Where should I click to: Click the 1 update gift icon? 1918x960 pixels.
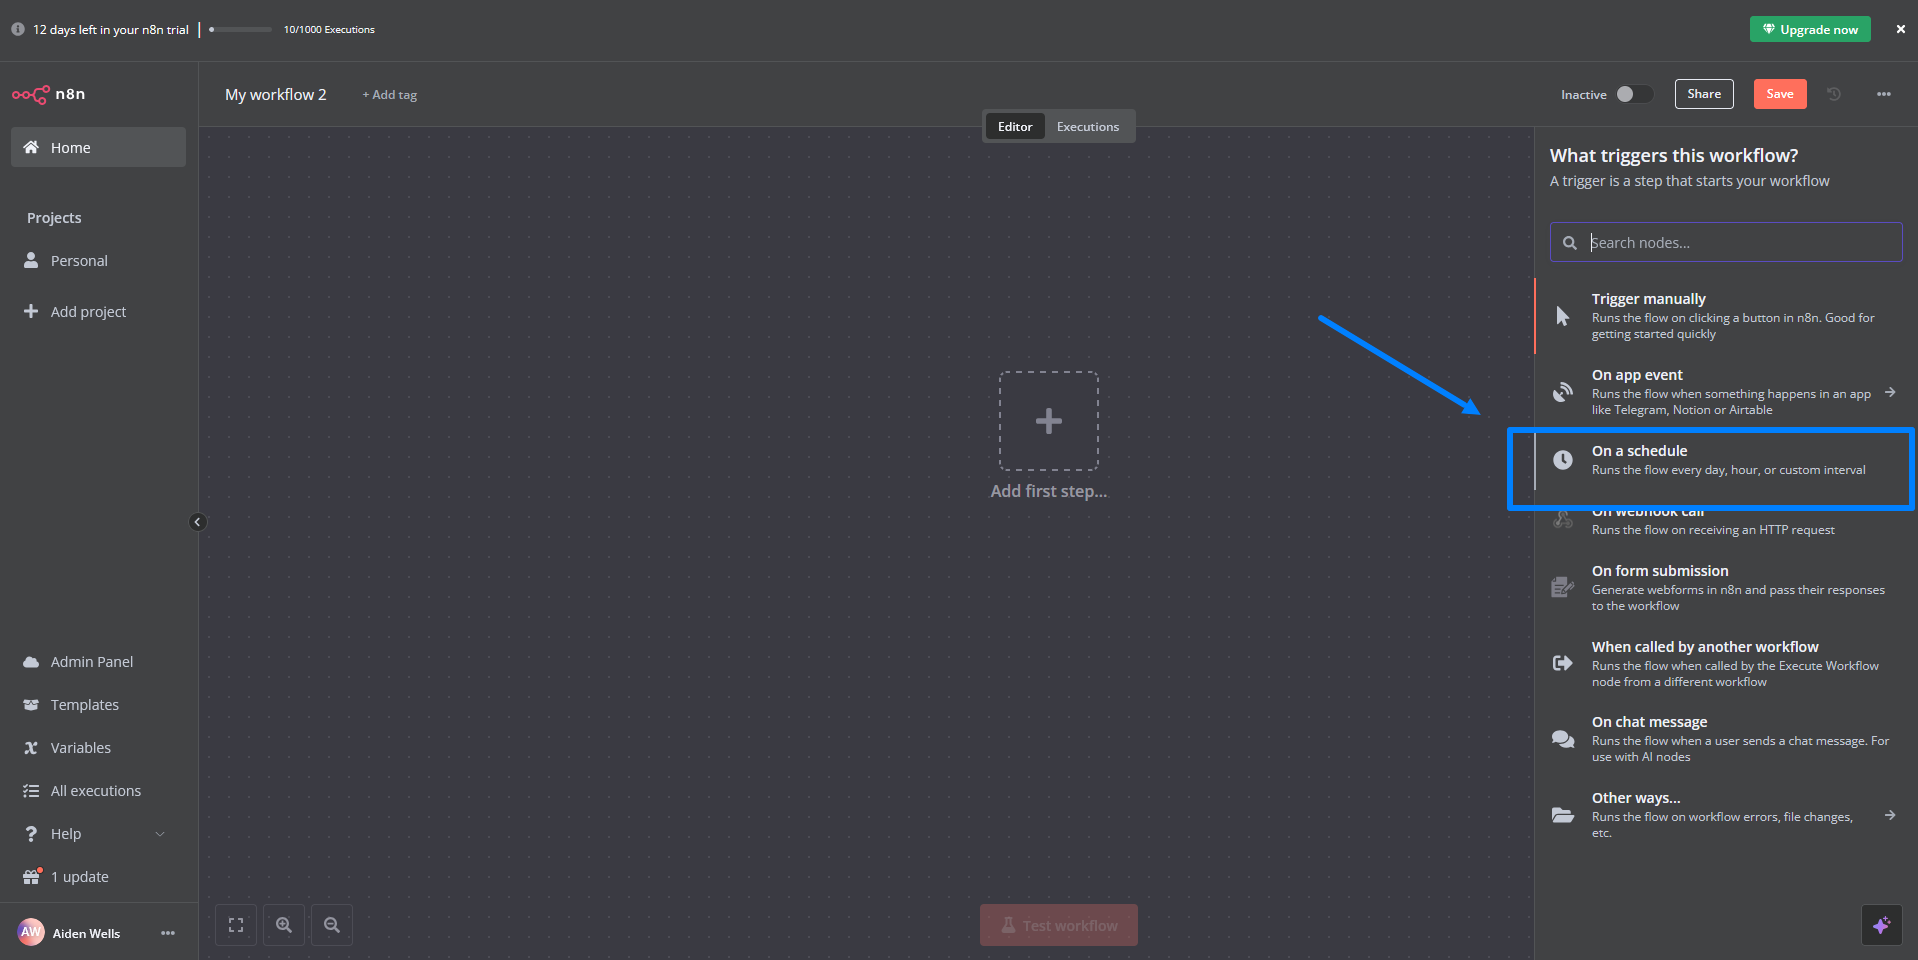[x=32, y=876]
